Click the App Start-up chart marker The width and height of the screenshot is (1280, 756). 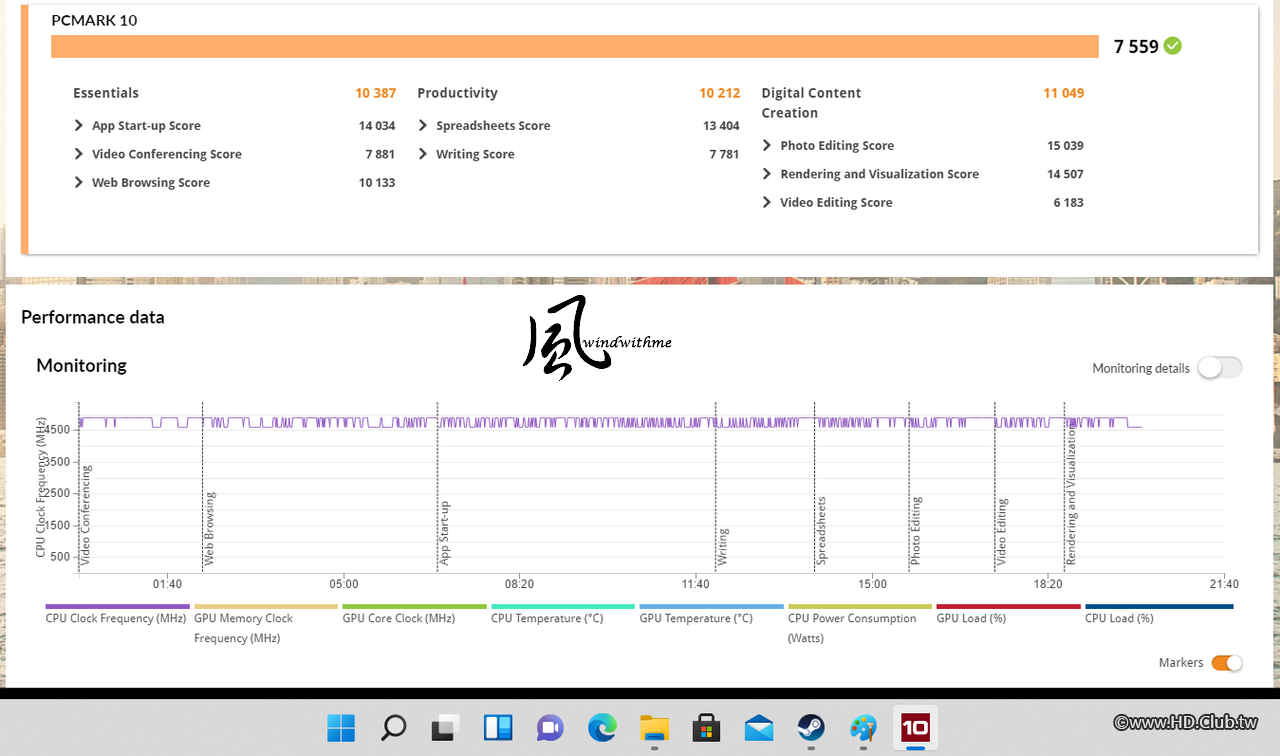[445, 534]
